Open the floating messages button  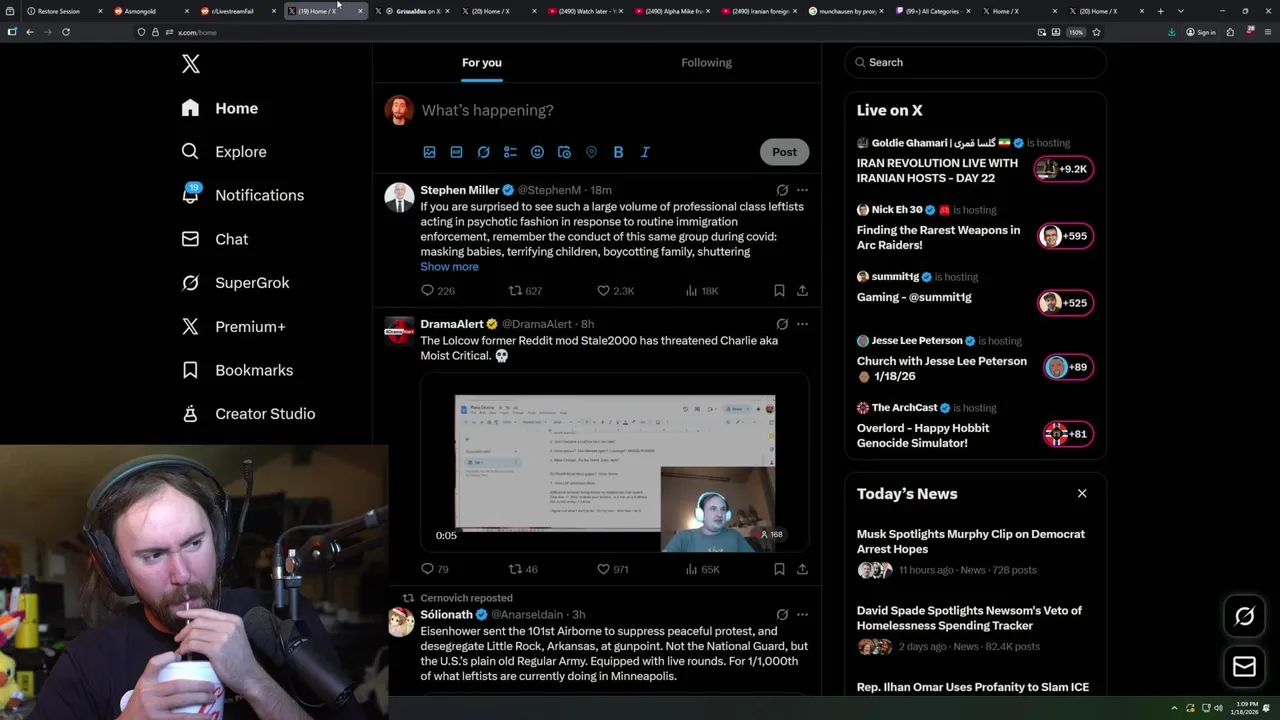pyautogui.click(x=1244, y=666)
